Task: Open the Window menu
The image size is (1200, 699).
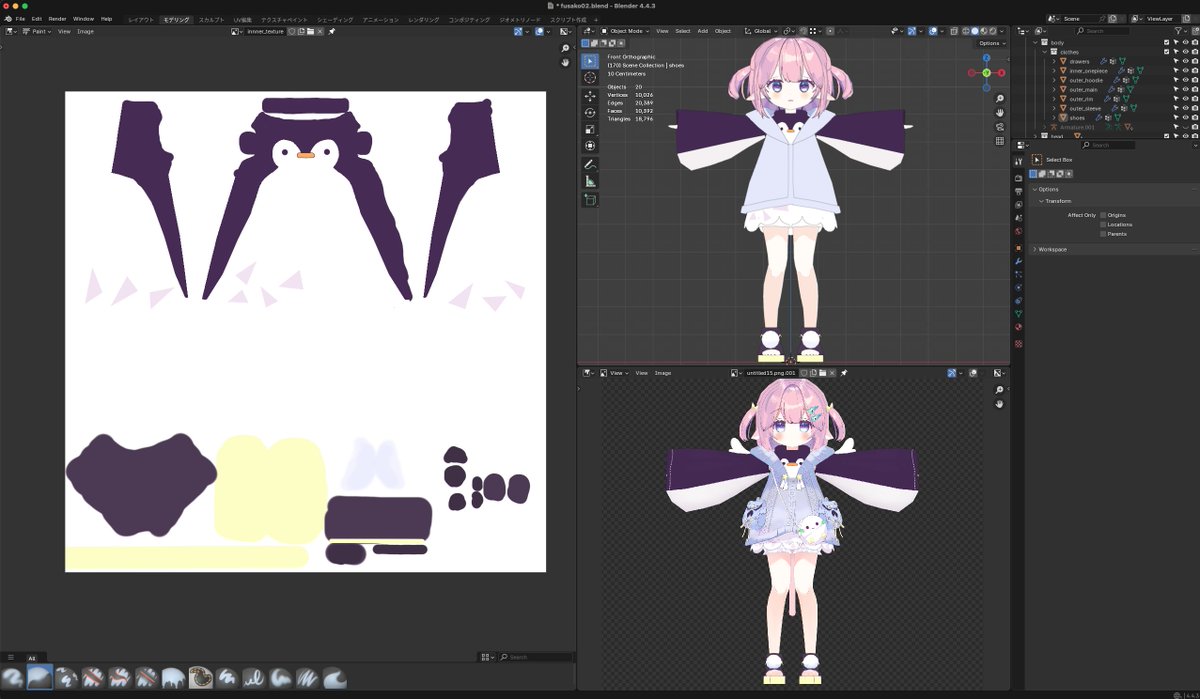Action: point(84,19)
